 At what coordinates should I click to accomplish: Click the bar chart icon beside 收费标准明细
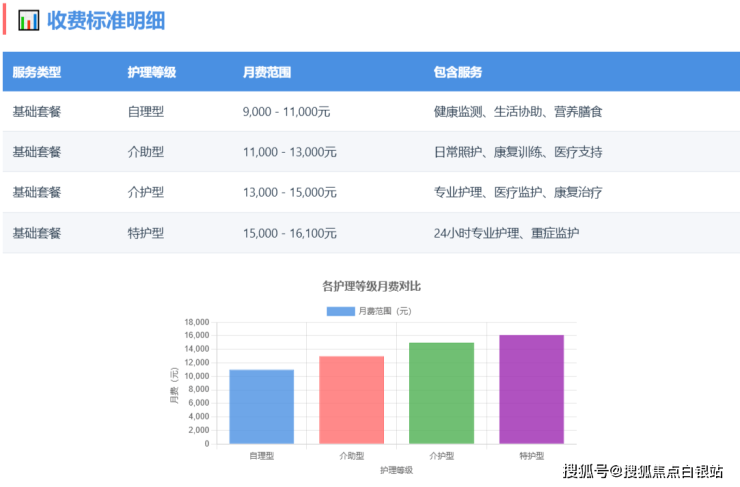pyautogui.click(x=29, y=20)
